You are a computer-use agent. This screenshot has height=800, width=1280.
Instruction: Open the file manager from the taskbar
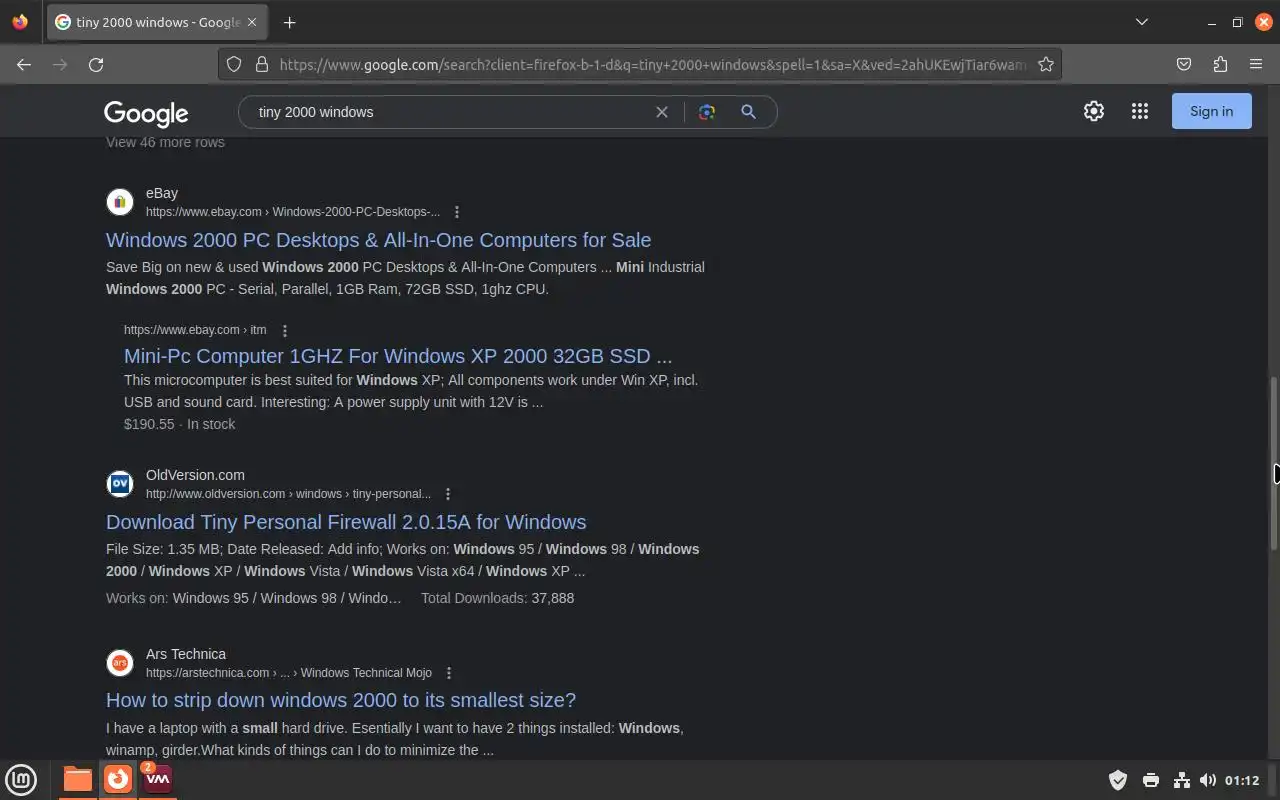pos(78,779)
